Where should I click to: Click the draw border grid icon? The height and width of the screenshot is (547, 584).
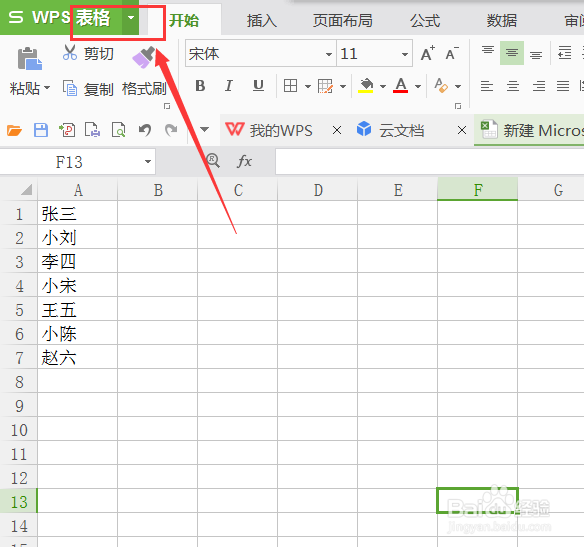(325, 86)
